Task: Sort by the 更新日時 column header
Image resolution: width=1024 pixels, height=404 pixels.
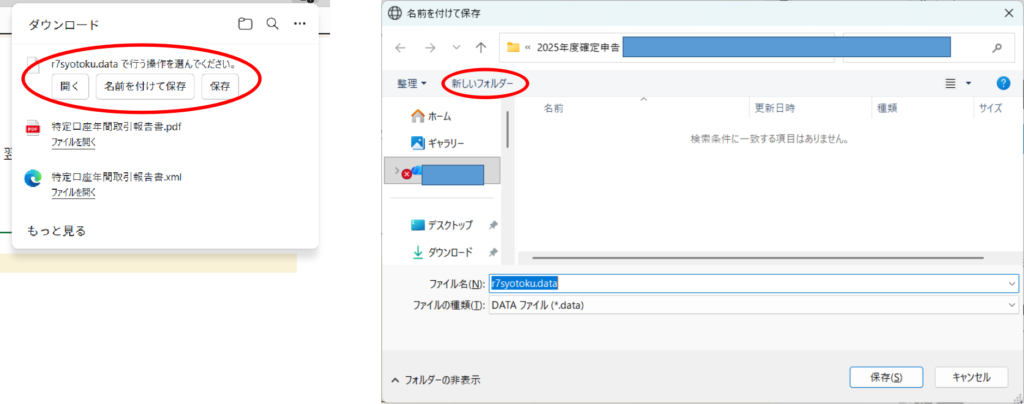Action: coord(774,107)
